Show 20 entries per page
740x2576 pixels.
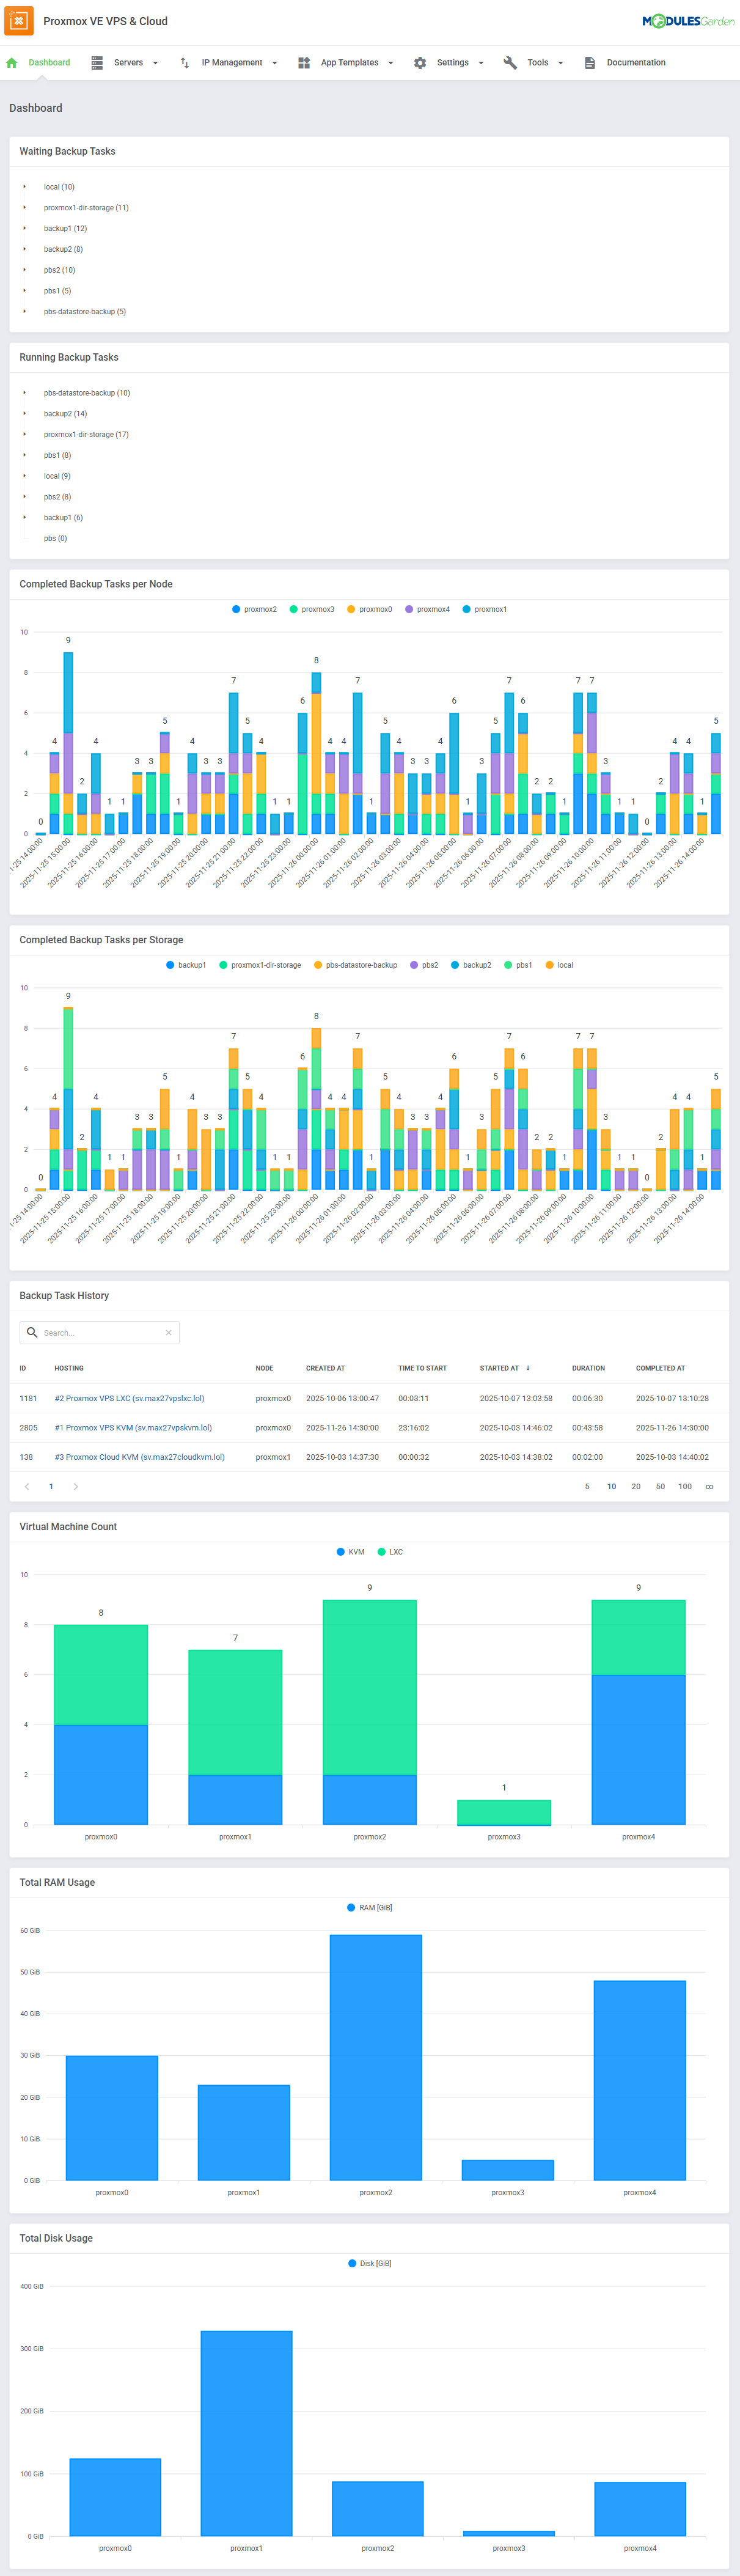[636, 1486]
